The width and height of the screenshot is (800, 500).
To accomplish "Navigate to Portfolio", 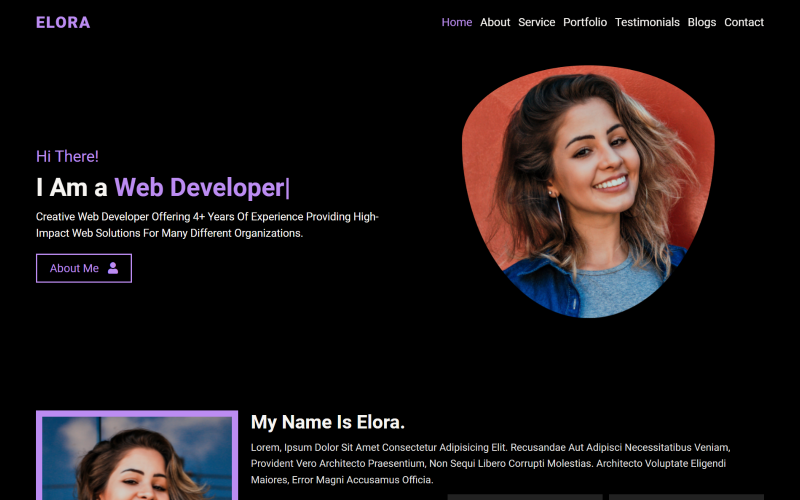I will [585, 22].
